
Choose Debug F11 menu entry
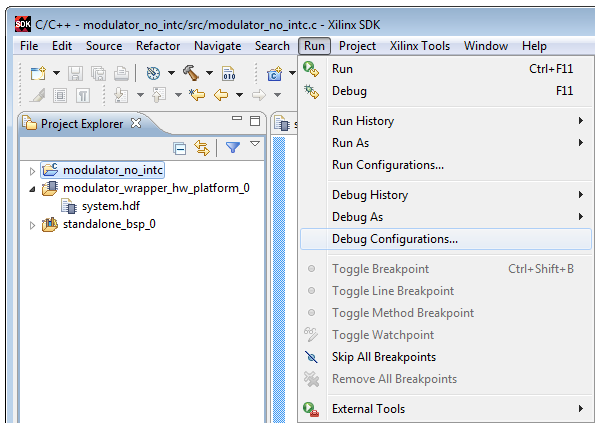pos(446,91)
